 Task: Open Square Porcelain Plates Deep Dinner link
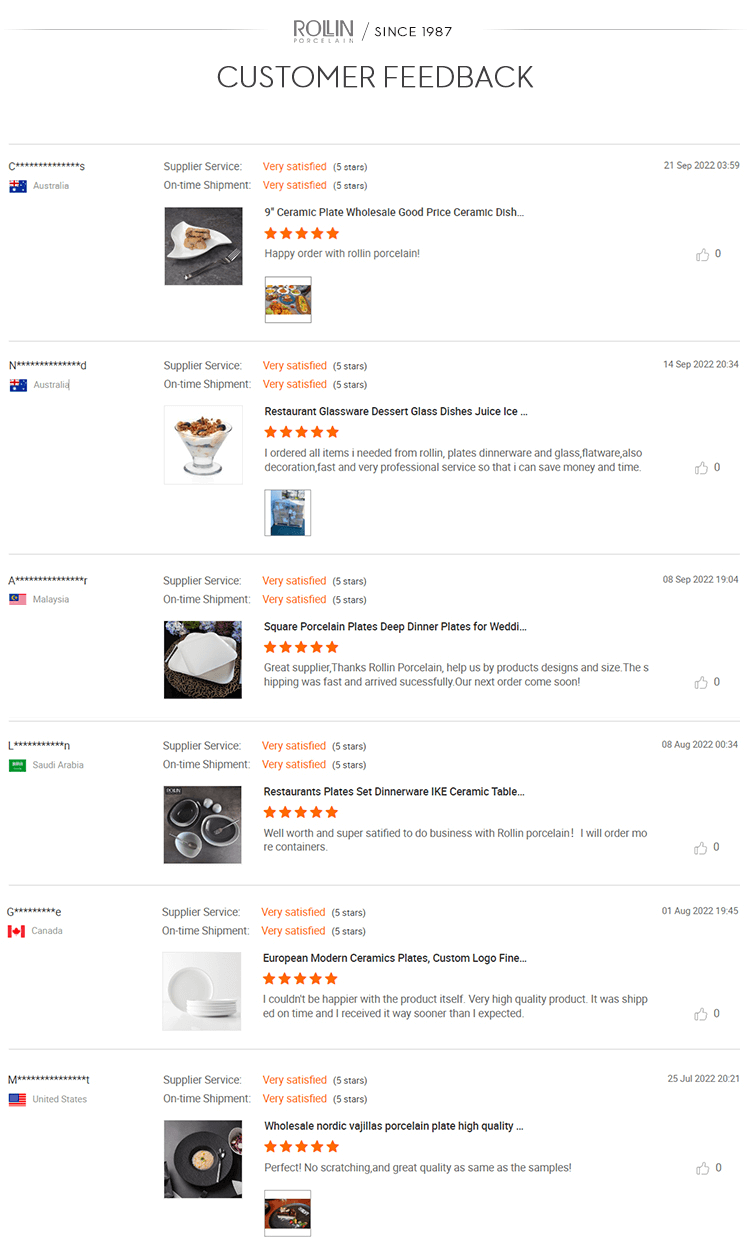pos(395,627)
